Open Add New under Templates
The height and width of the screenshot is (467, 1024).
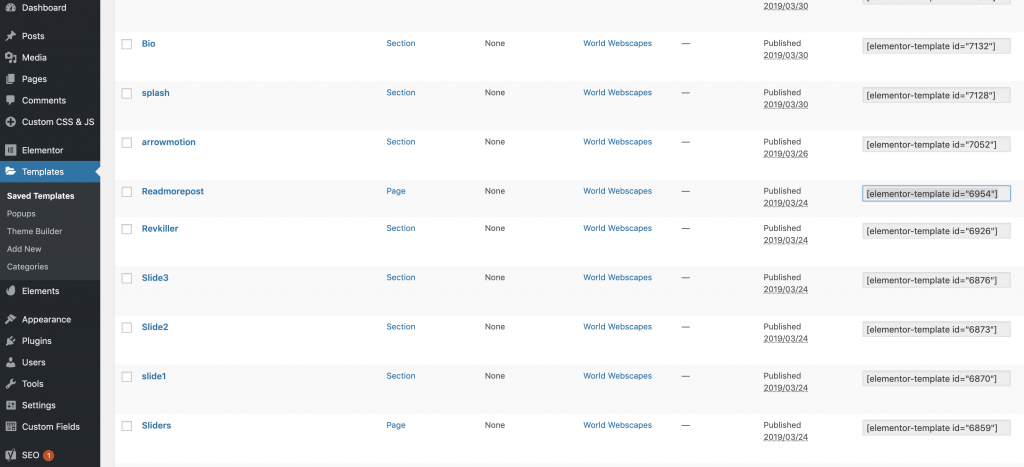click(24, 249)
